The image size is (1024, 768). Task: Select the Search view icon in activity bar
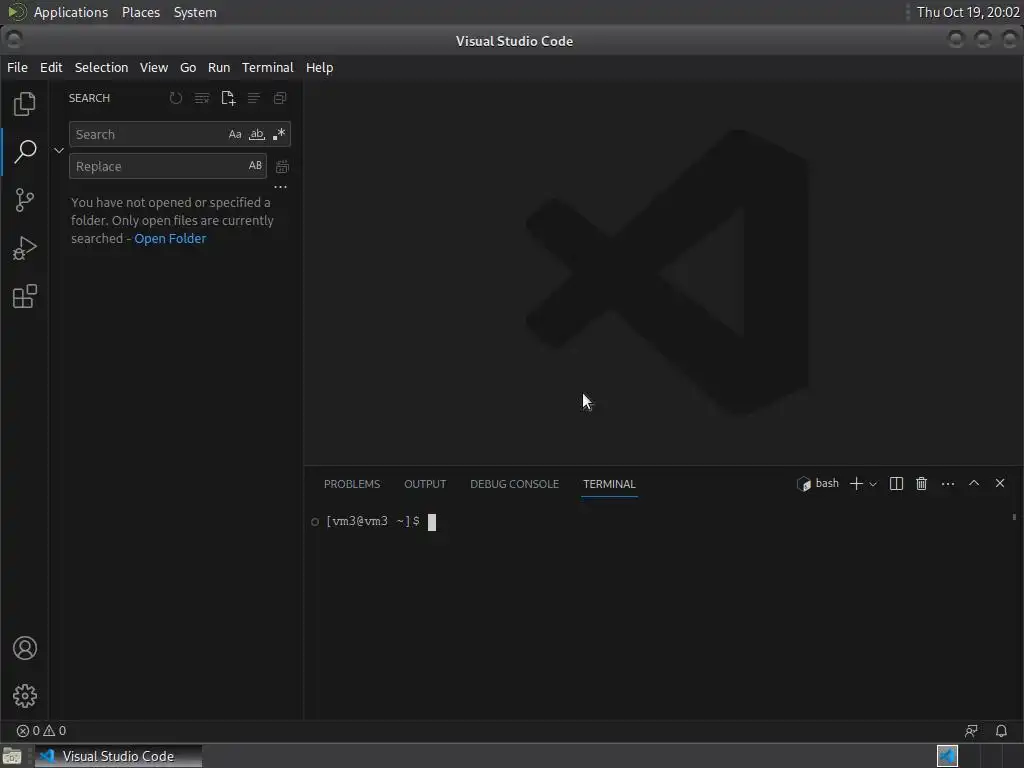24,151
